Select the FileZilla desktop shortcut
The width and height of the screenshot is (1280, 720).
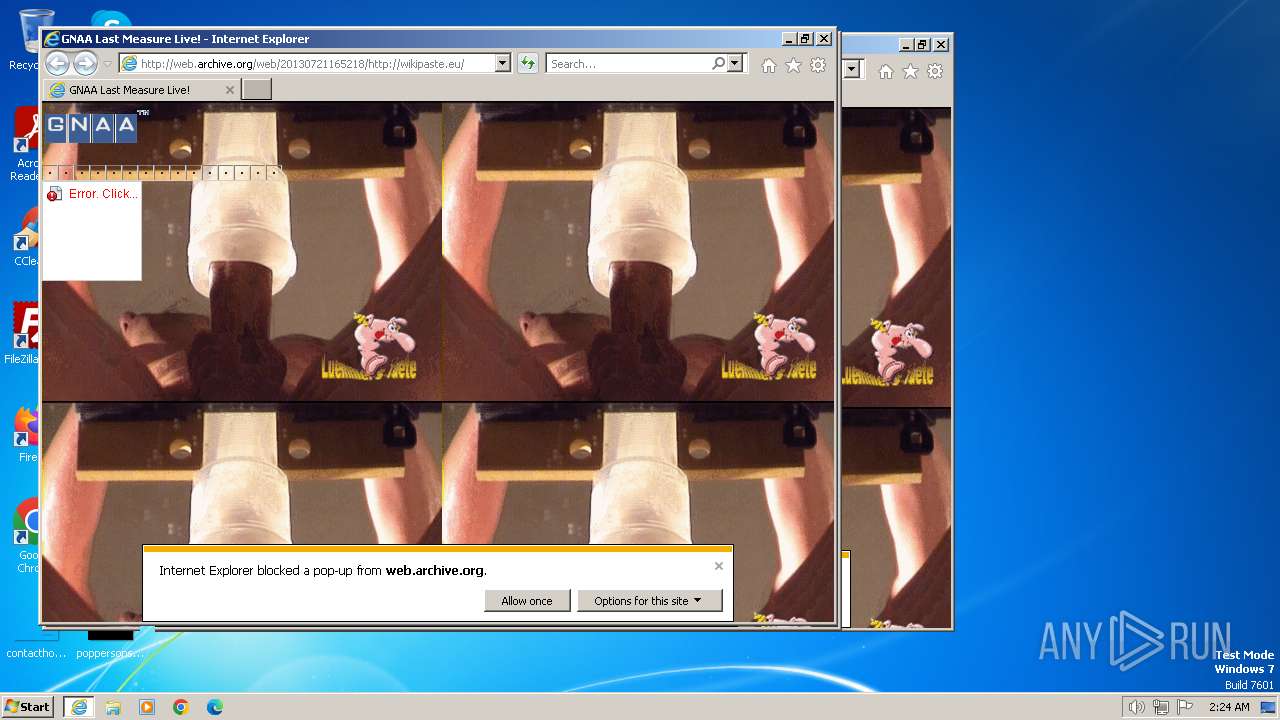pyautogui.click(x=24, y=333)
